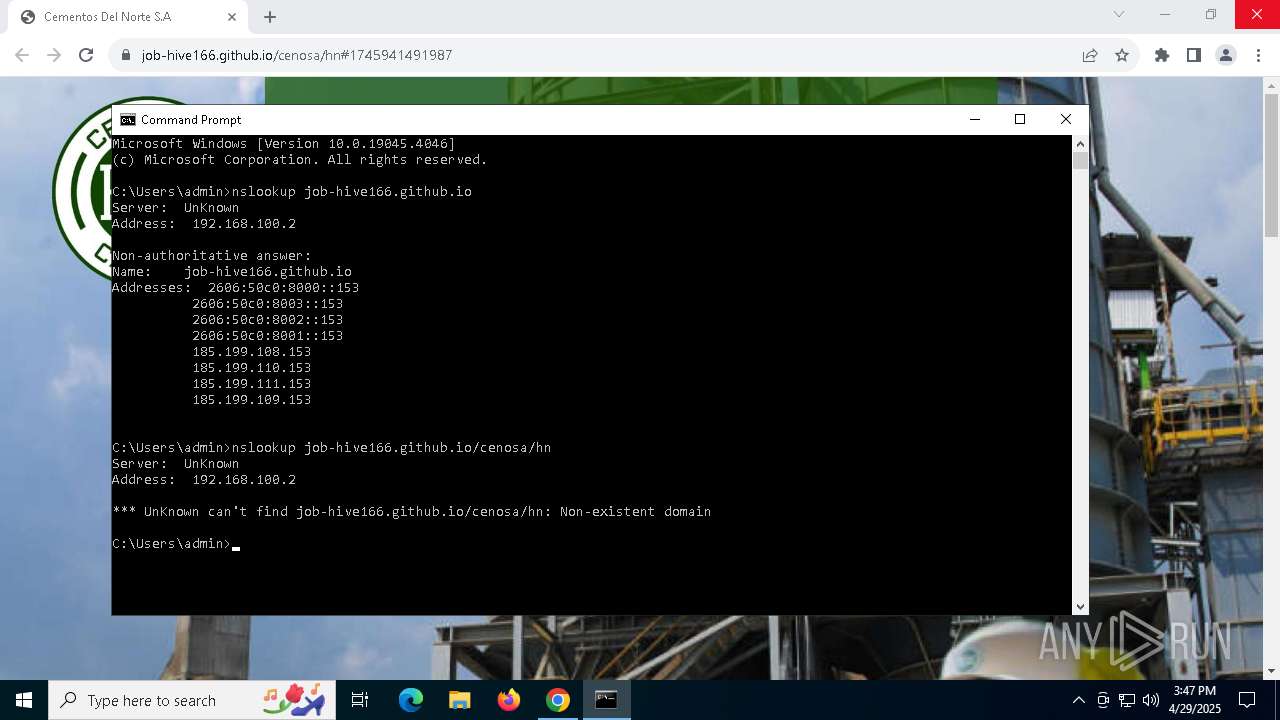The image size is (1280, 720).
Task: Close the Command Prompt window
Action: (x=1066, y=119)
